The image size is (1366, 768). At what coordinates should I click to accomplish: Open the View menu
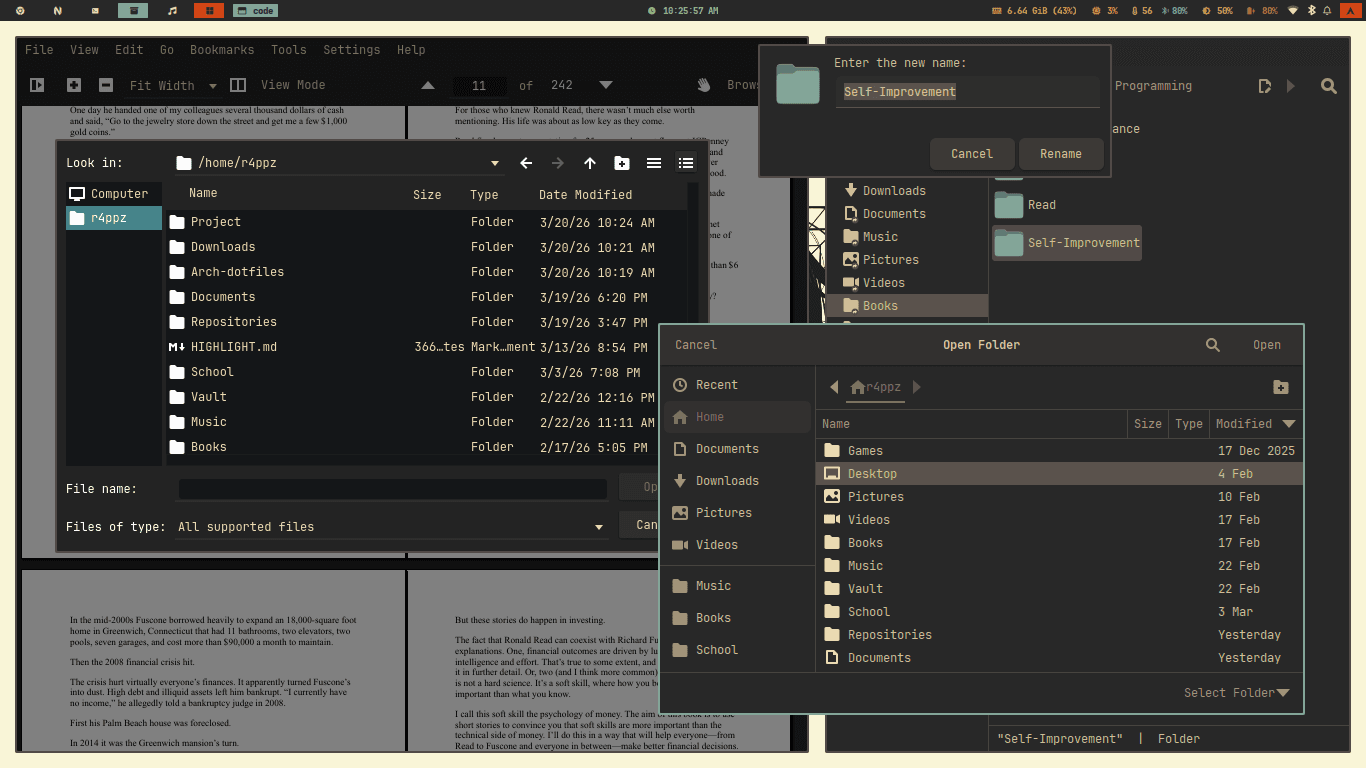pyautogui.click(x=84, y=50)
